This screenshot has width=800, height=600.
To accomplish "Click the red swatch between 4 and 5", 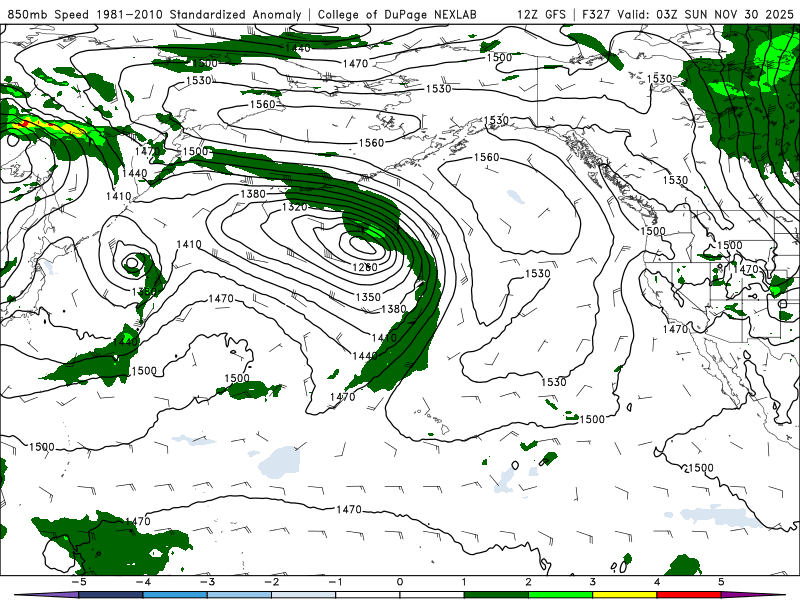I will coord(689,595).
